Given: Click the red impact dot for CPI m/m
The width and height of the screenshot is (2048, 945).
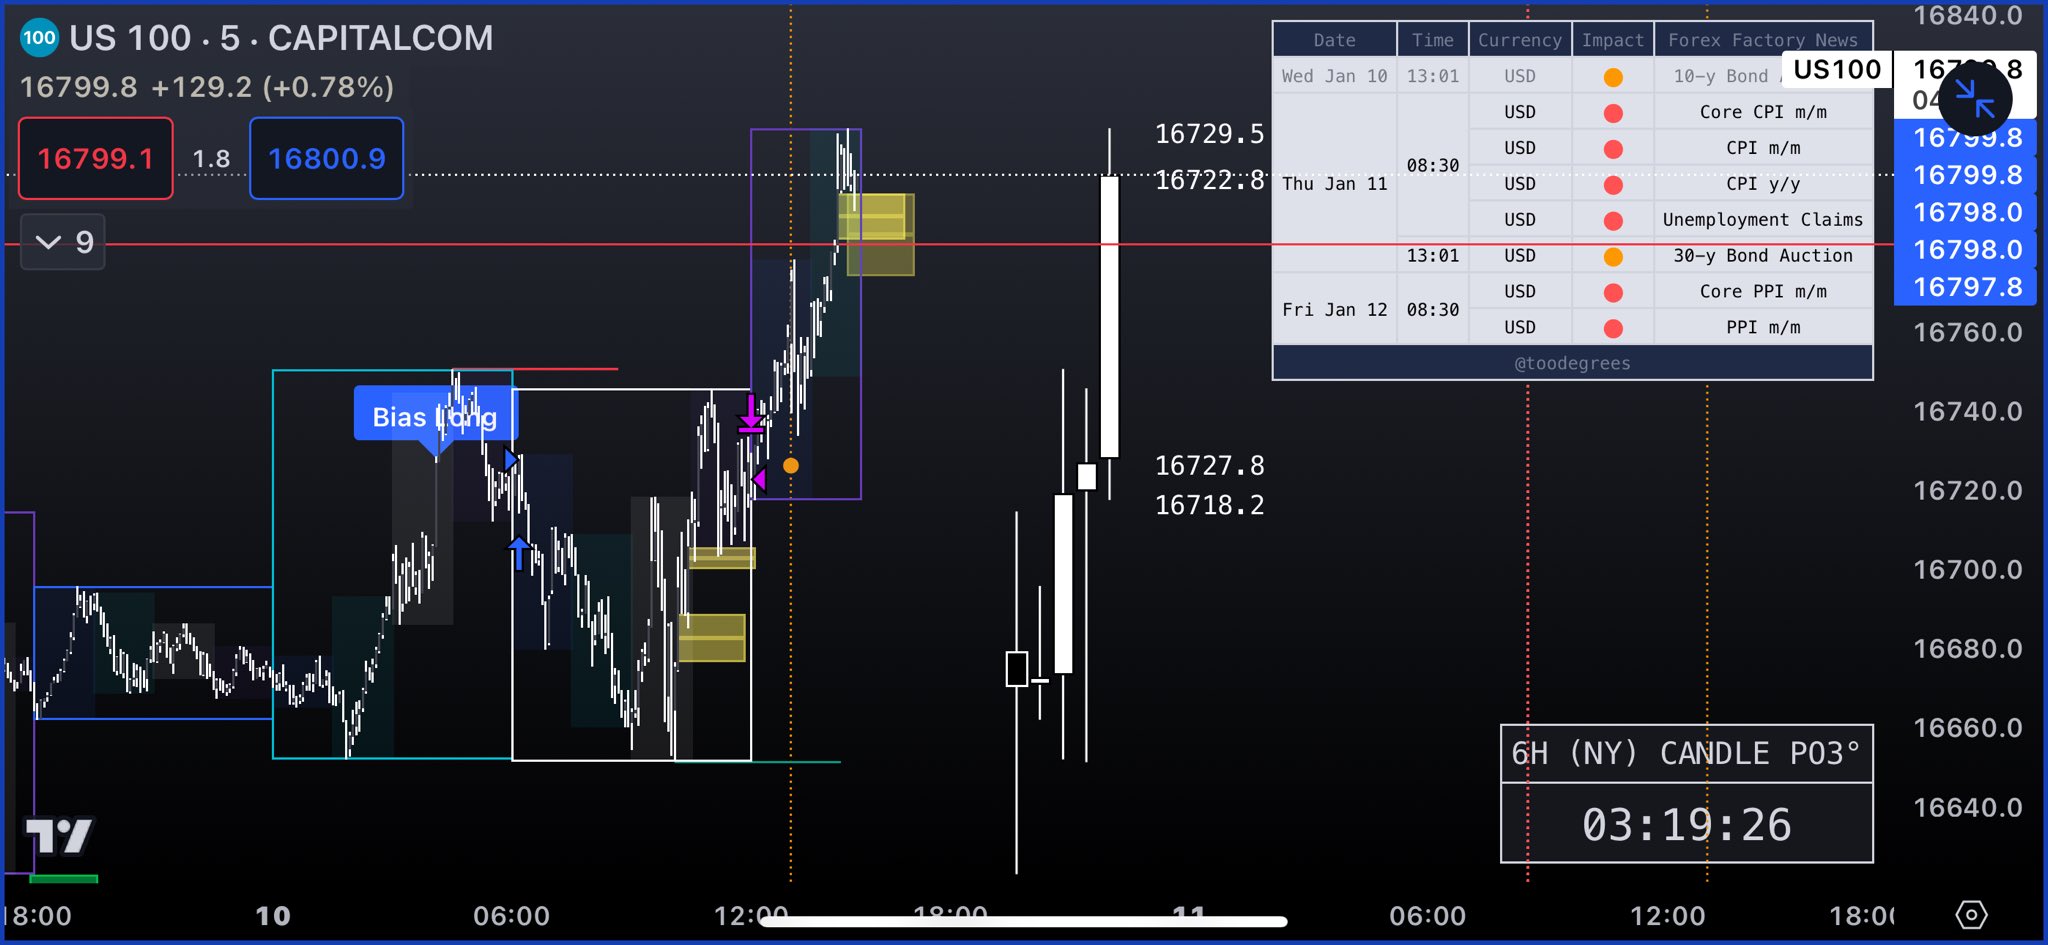Looking at the screenshot, I should [1613, 149].
